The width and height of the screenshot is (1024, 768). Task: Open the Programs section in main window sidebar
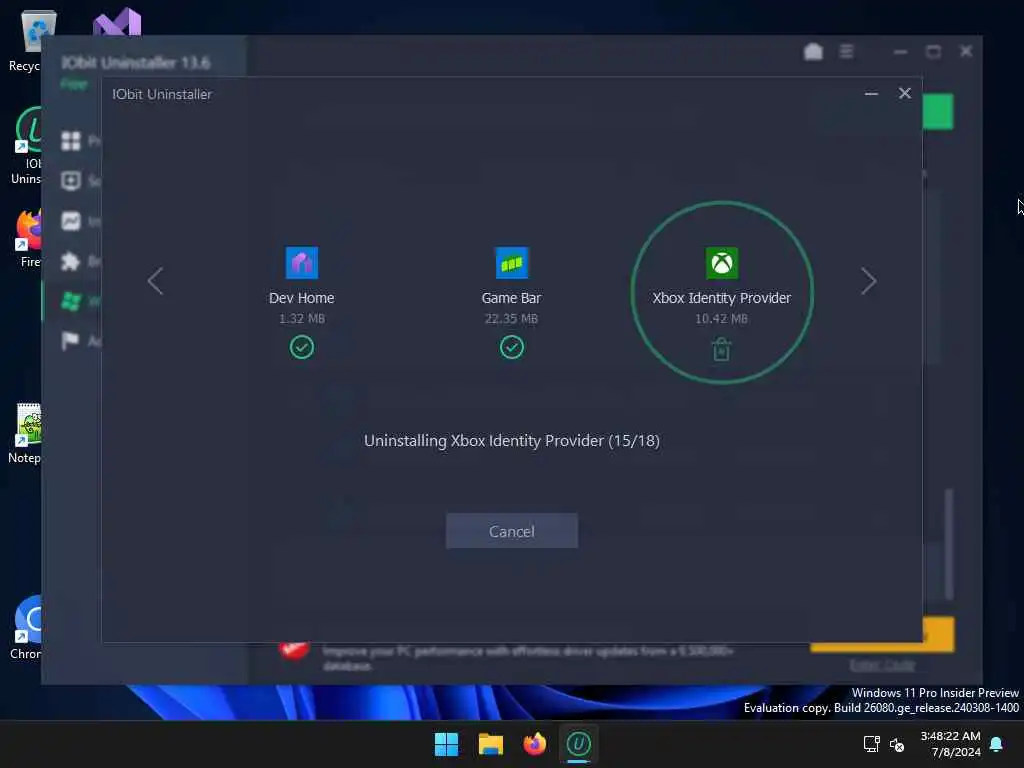pyautogui.click(x=71, y=141)
